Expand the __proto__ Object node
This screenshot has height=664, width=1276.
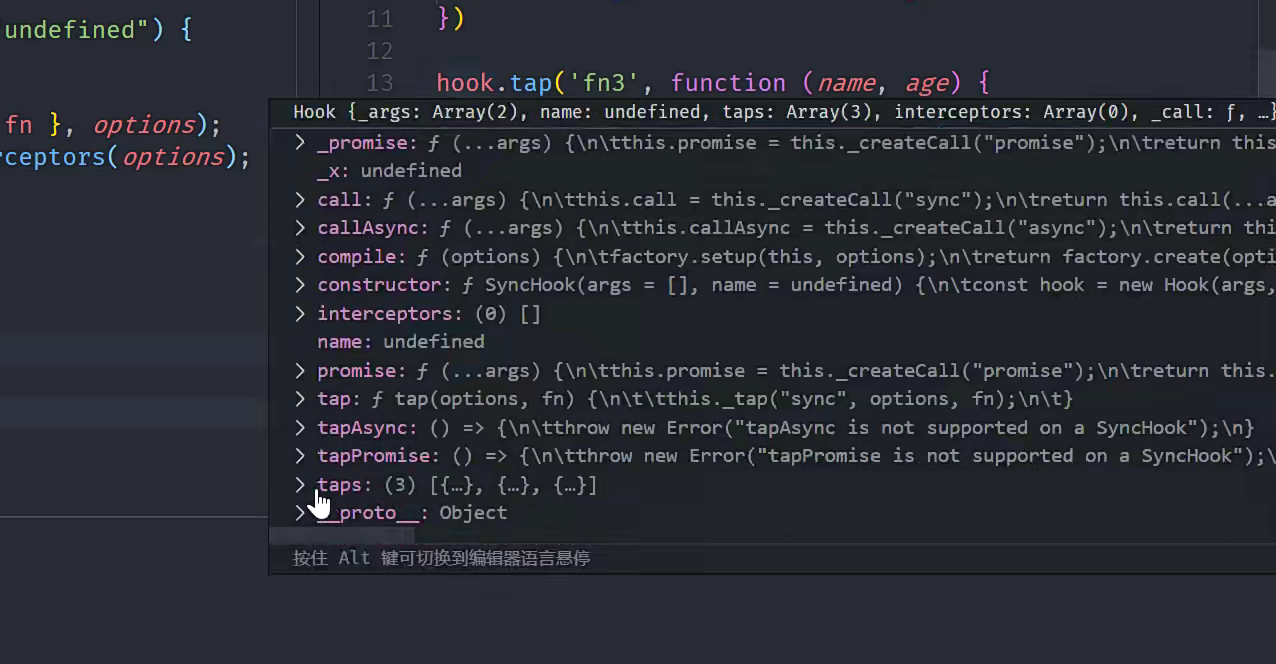point(300,513)
